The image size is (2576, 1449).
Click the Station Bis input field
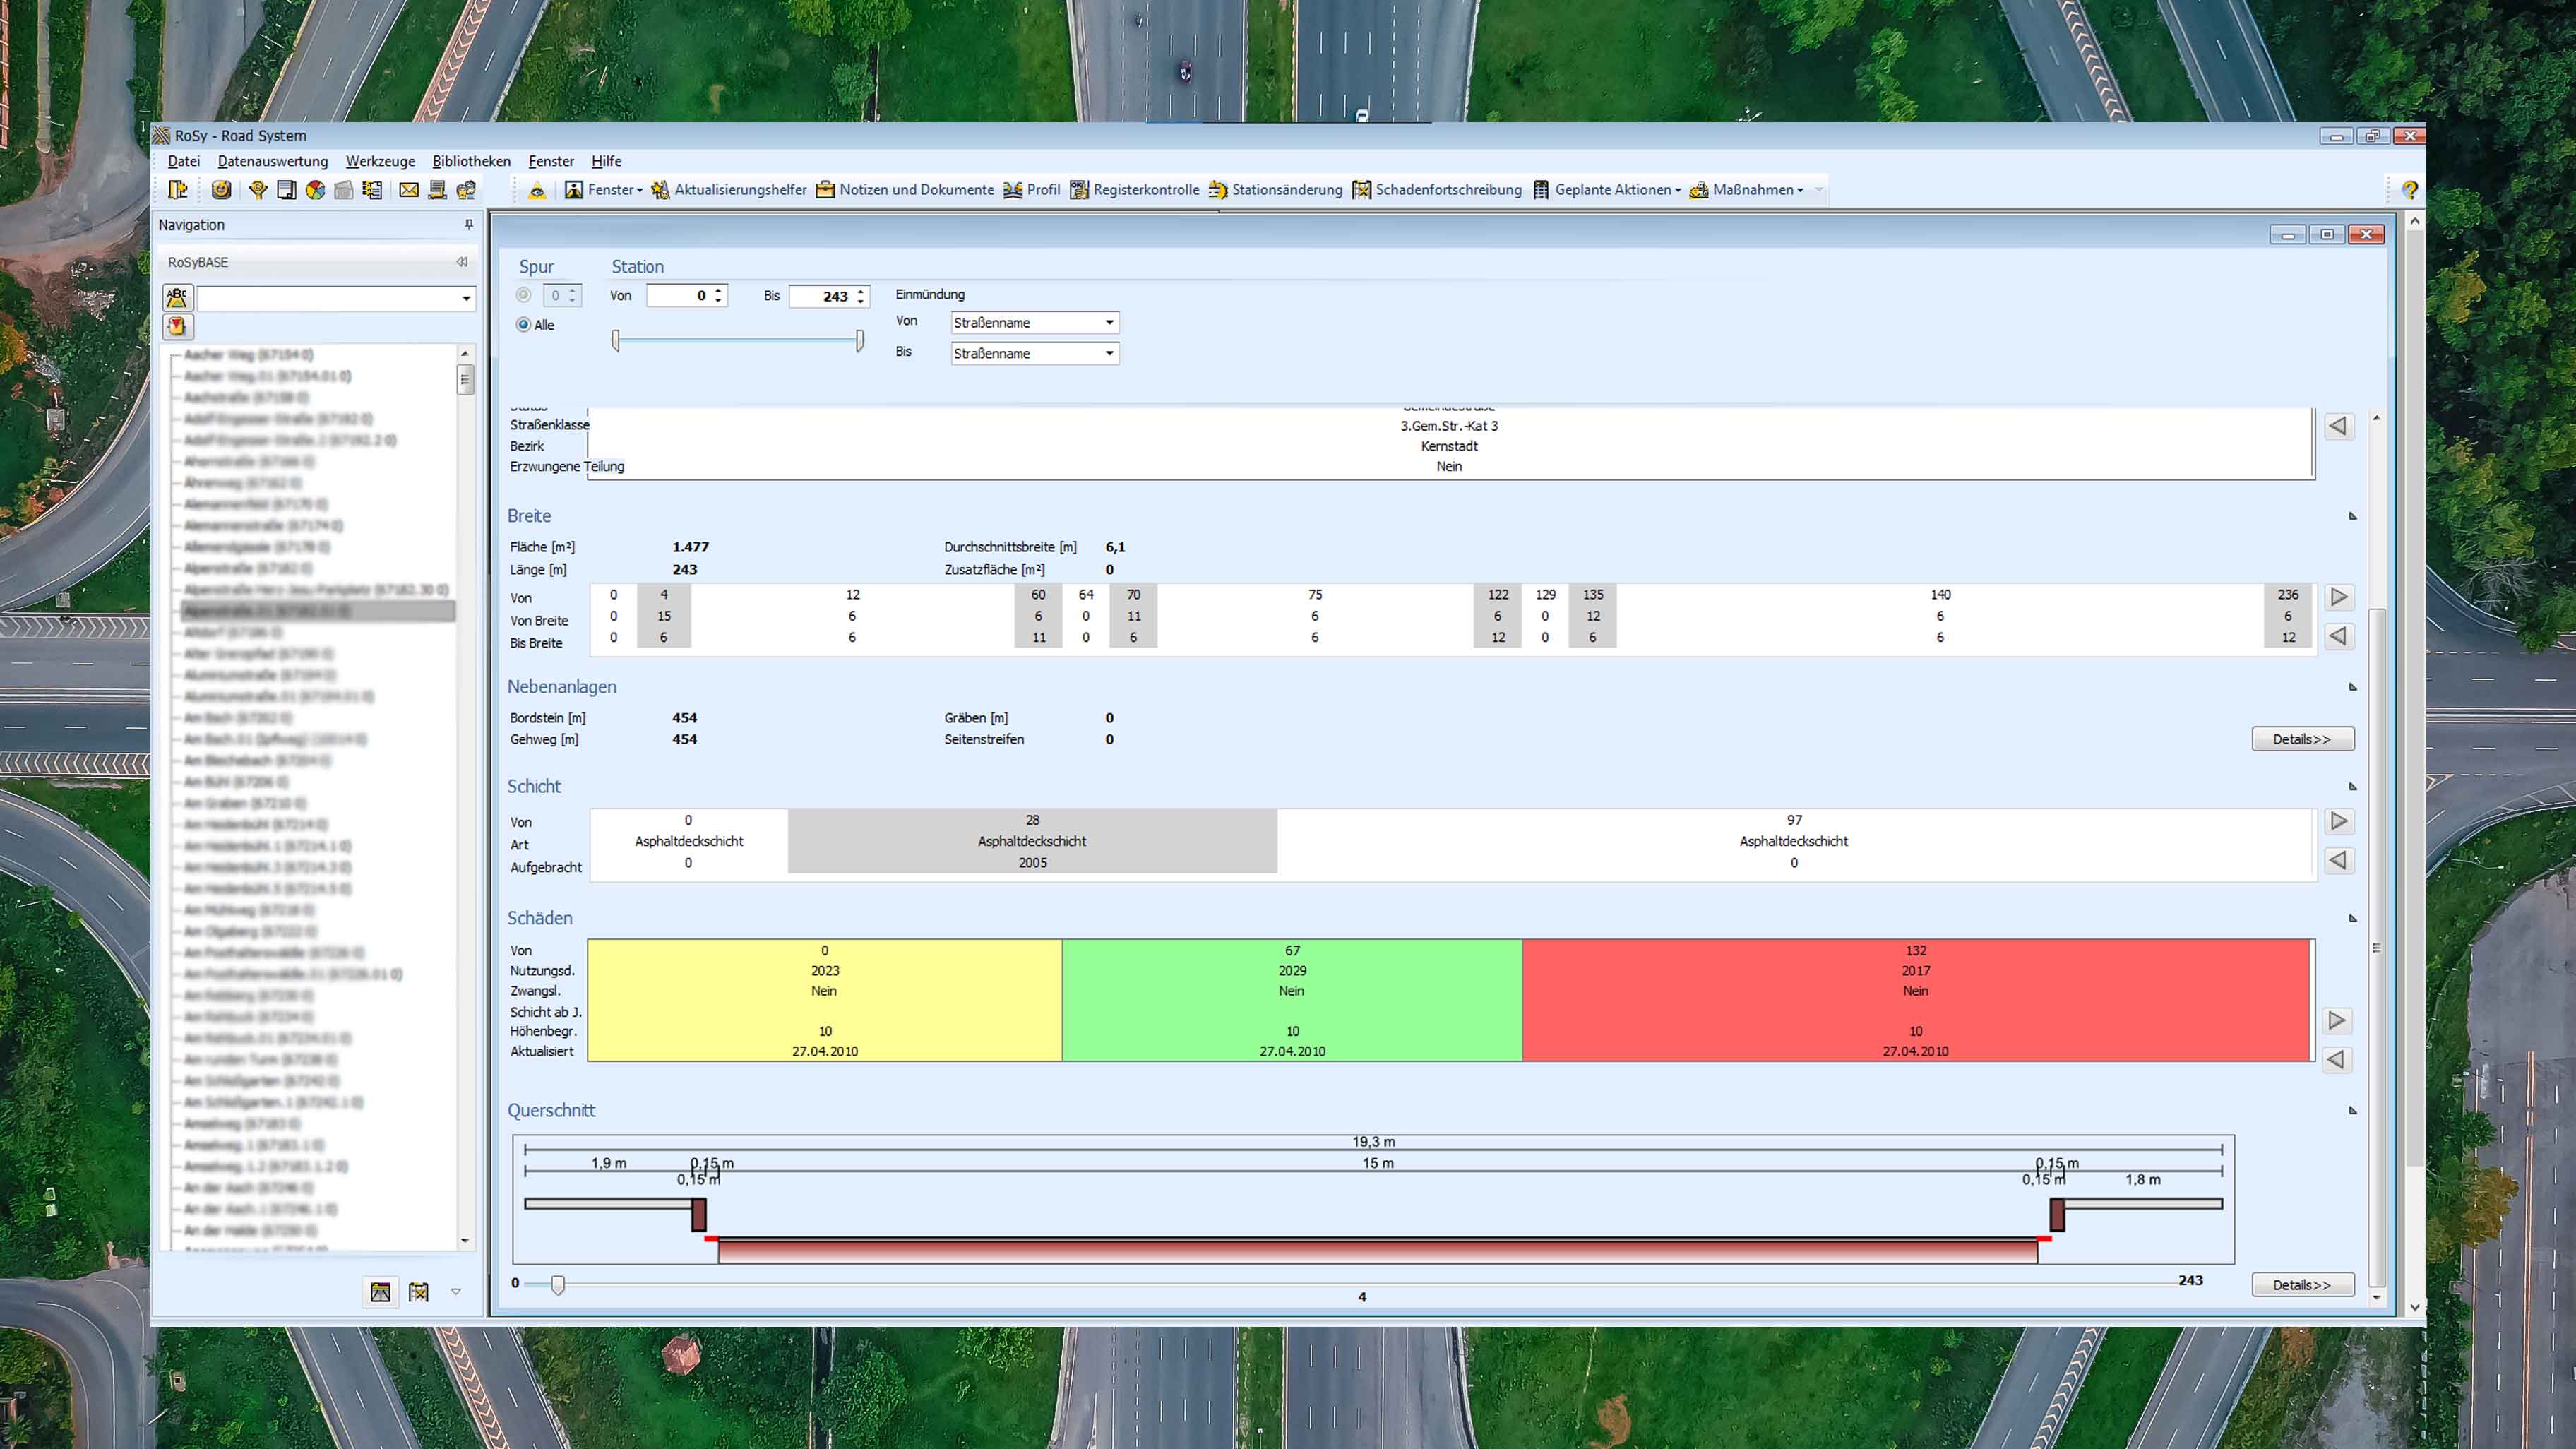pos(822,296)
